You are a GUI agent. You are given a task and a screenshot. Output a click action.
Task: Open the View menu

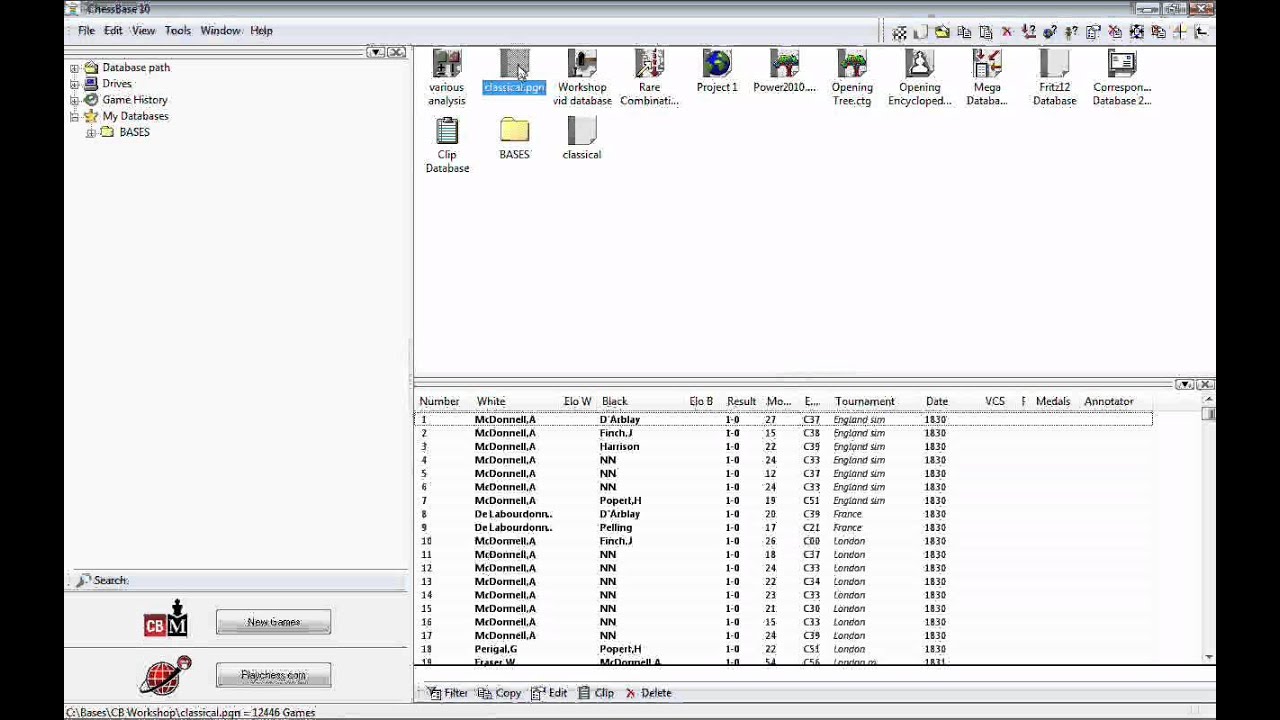(143, 31)
